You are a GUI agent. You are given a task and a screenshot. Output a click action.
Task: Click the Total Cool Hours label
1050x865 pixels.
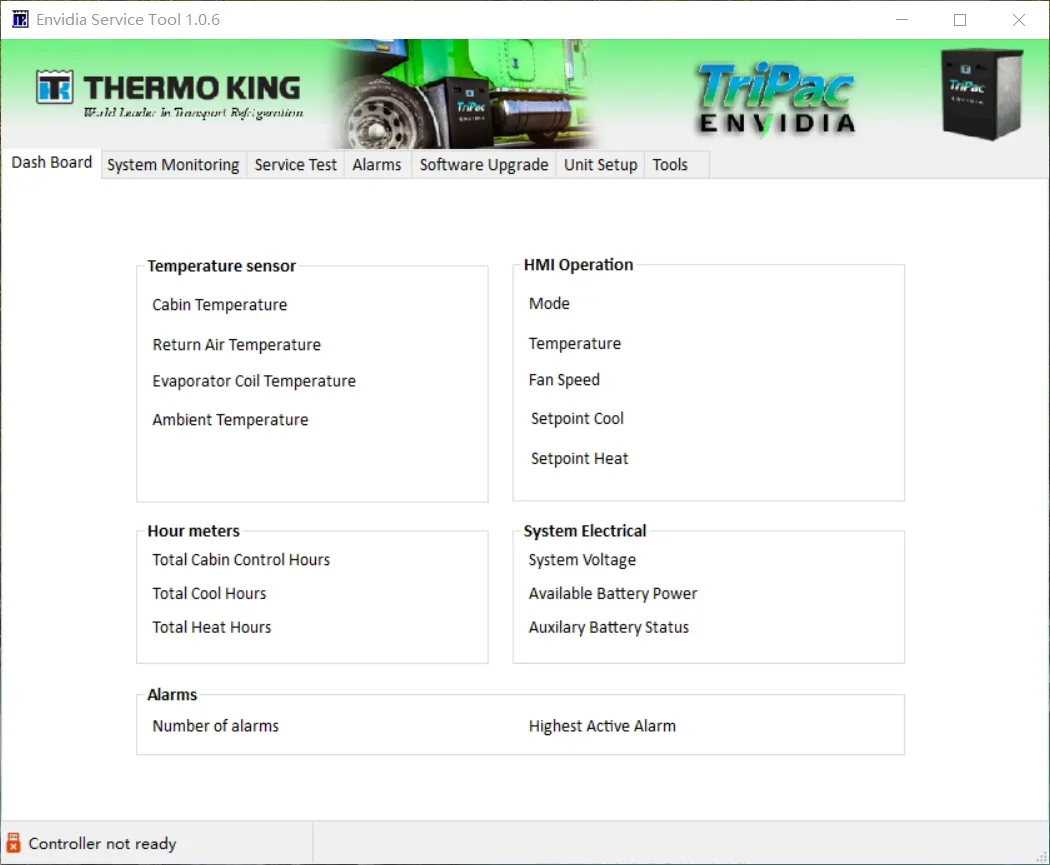209,593
